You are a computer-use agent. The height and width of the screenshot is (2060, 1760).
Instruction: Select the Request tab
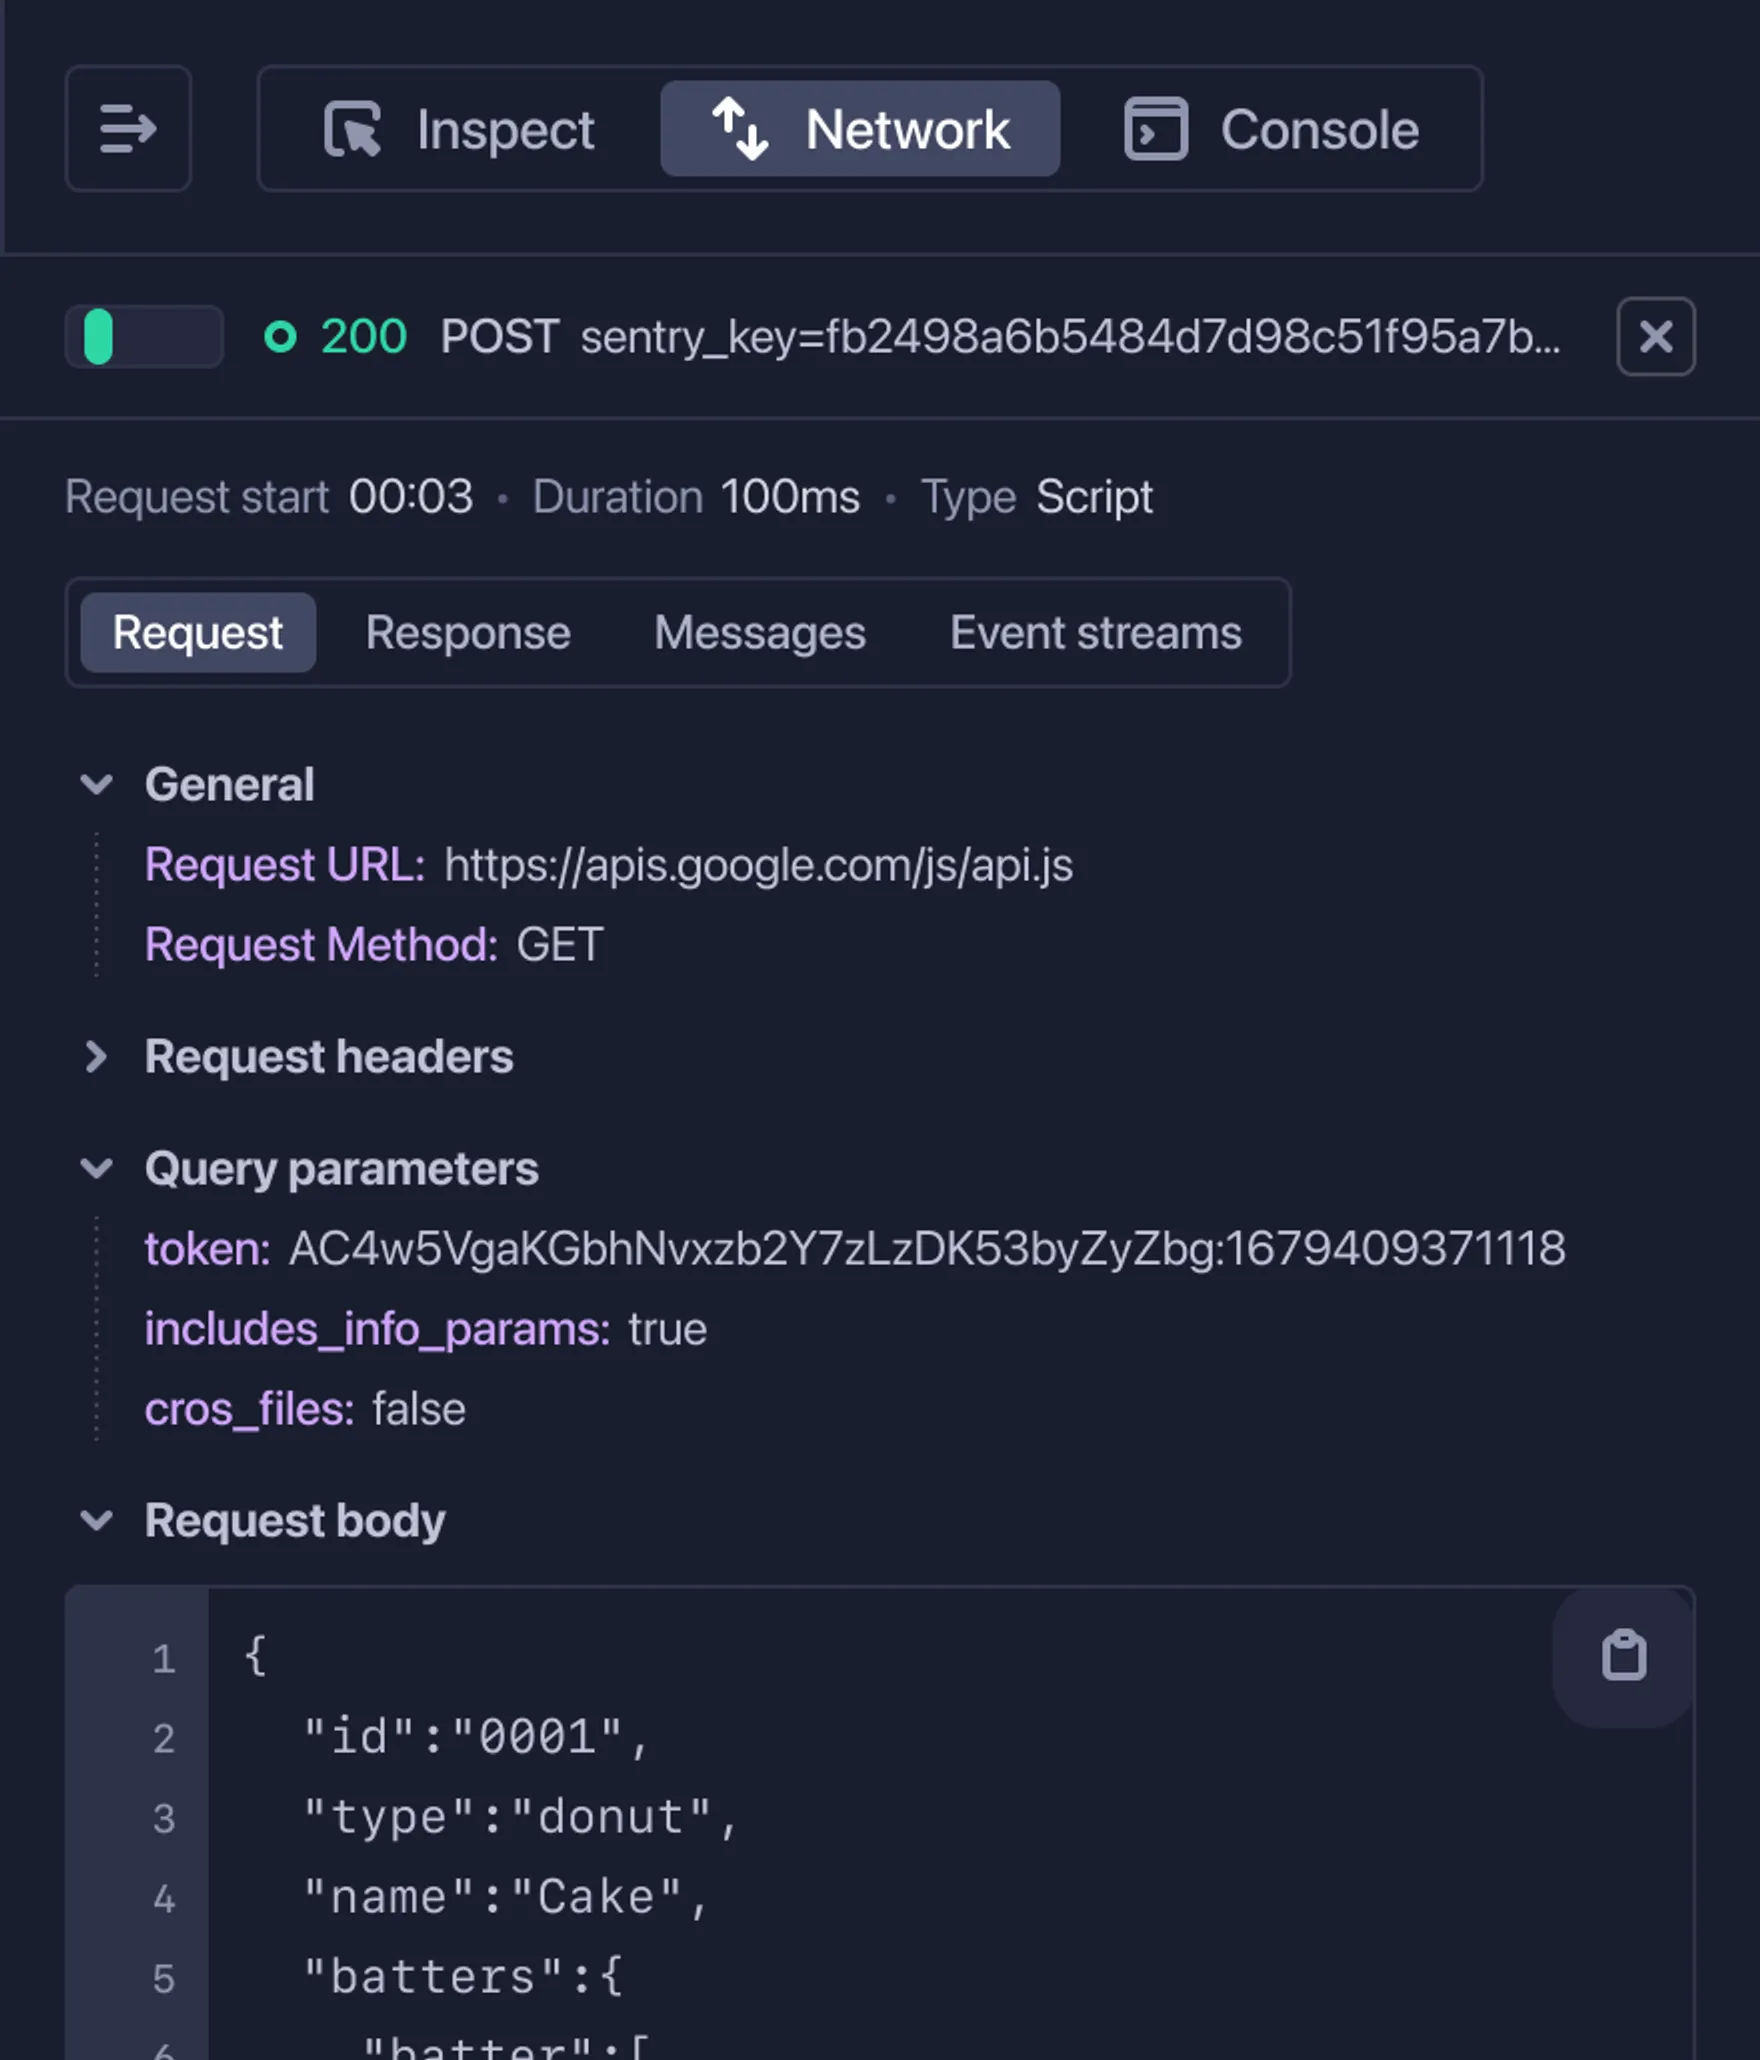click(x=198, y=633)
